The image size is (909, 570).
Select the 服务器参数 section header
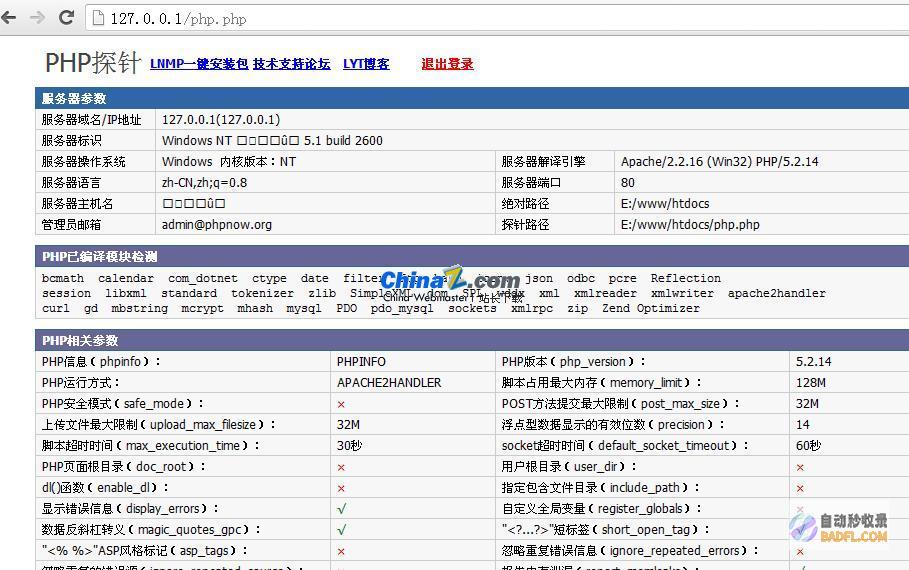pyautogui.click(x=472, y=98)
